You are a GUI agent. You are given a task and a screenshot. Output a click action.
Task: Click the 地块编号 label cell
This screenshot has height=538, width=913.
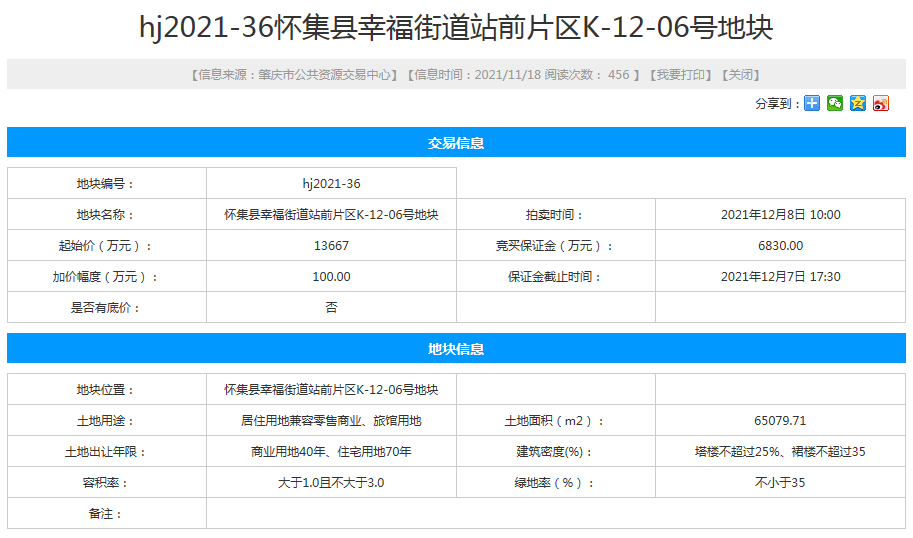107,183
